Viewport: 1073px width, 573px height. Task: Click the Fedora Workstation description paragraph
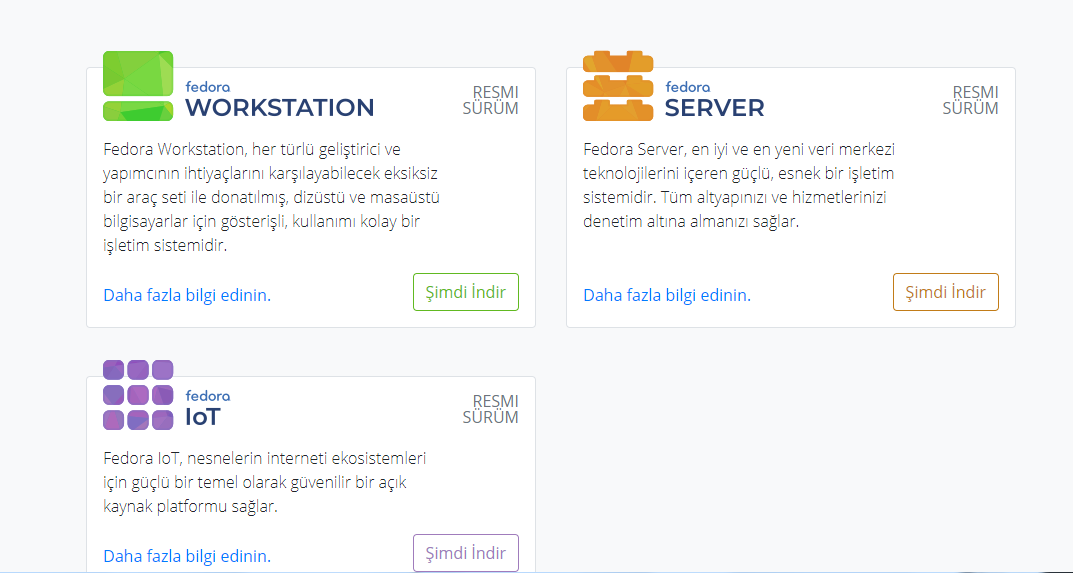click(x=272, y=198)
